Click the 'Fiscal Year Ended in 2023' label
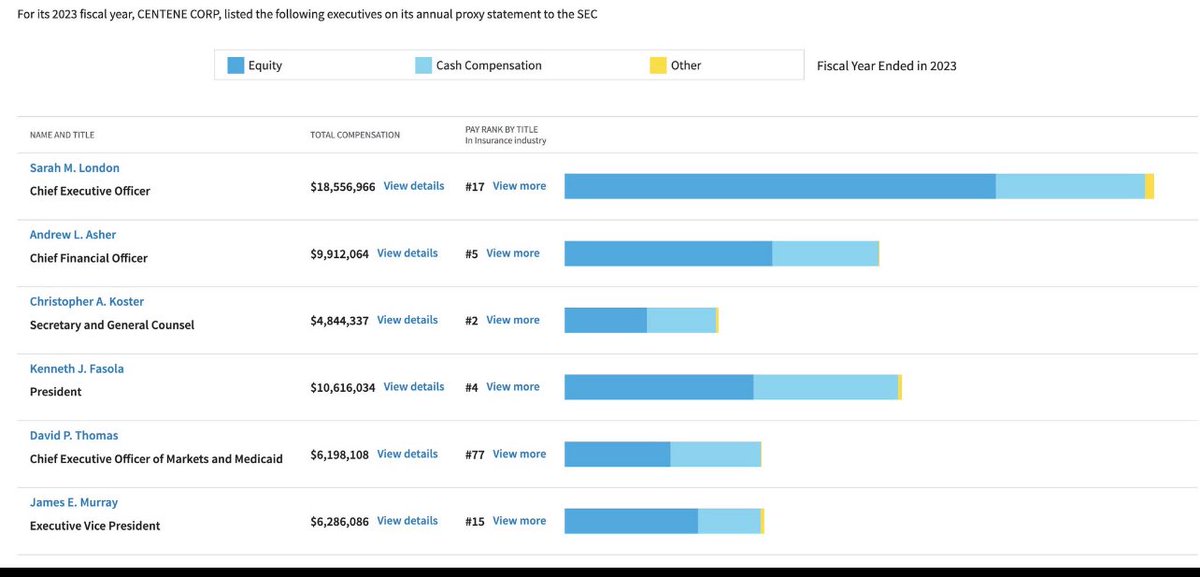Screen dimensions: 1200x577 point(887,66)
